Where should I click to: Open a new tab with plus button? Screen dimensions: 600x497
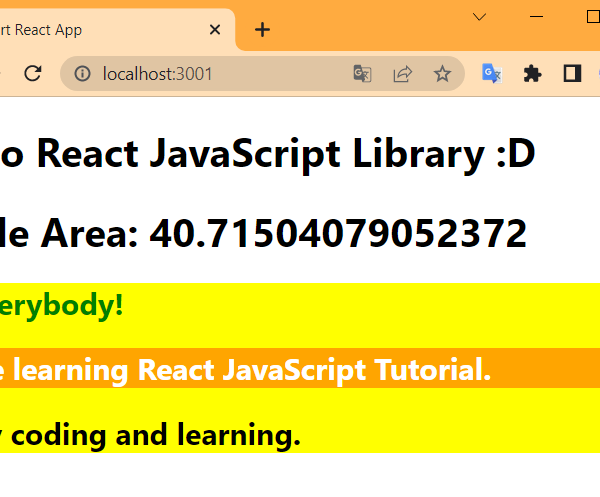262,30
